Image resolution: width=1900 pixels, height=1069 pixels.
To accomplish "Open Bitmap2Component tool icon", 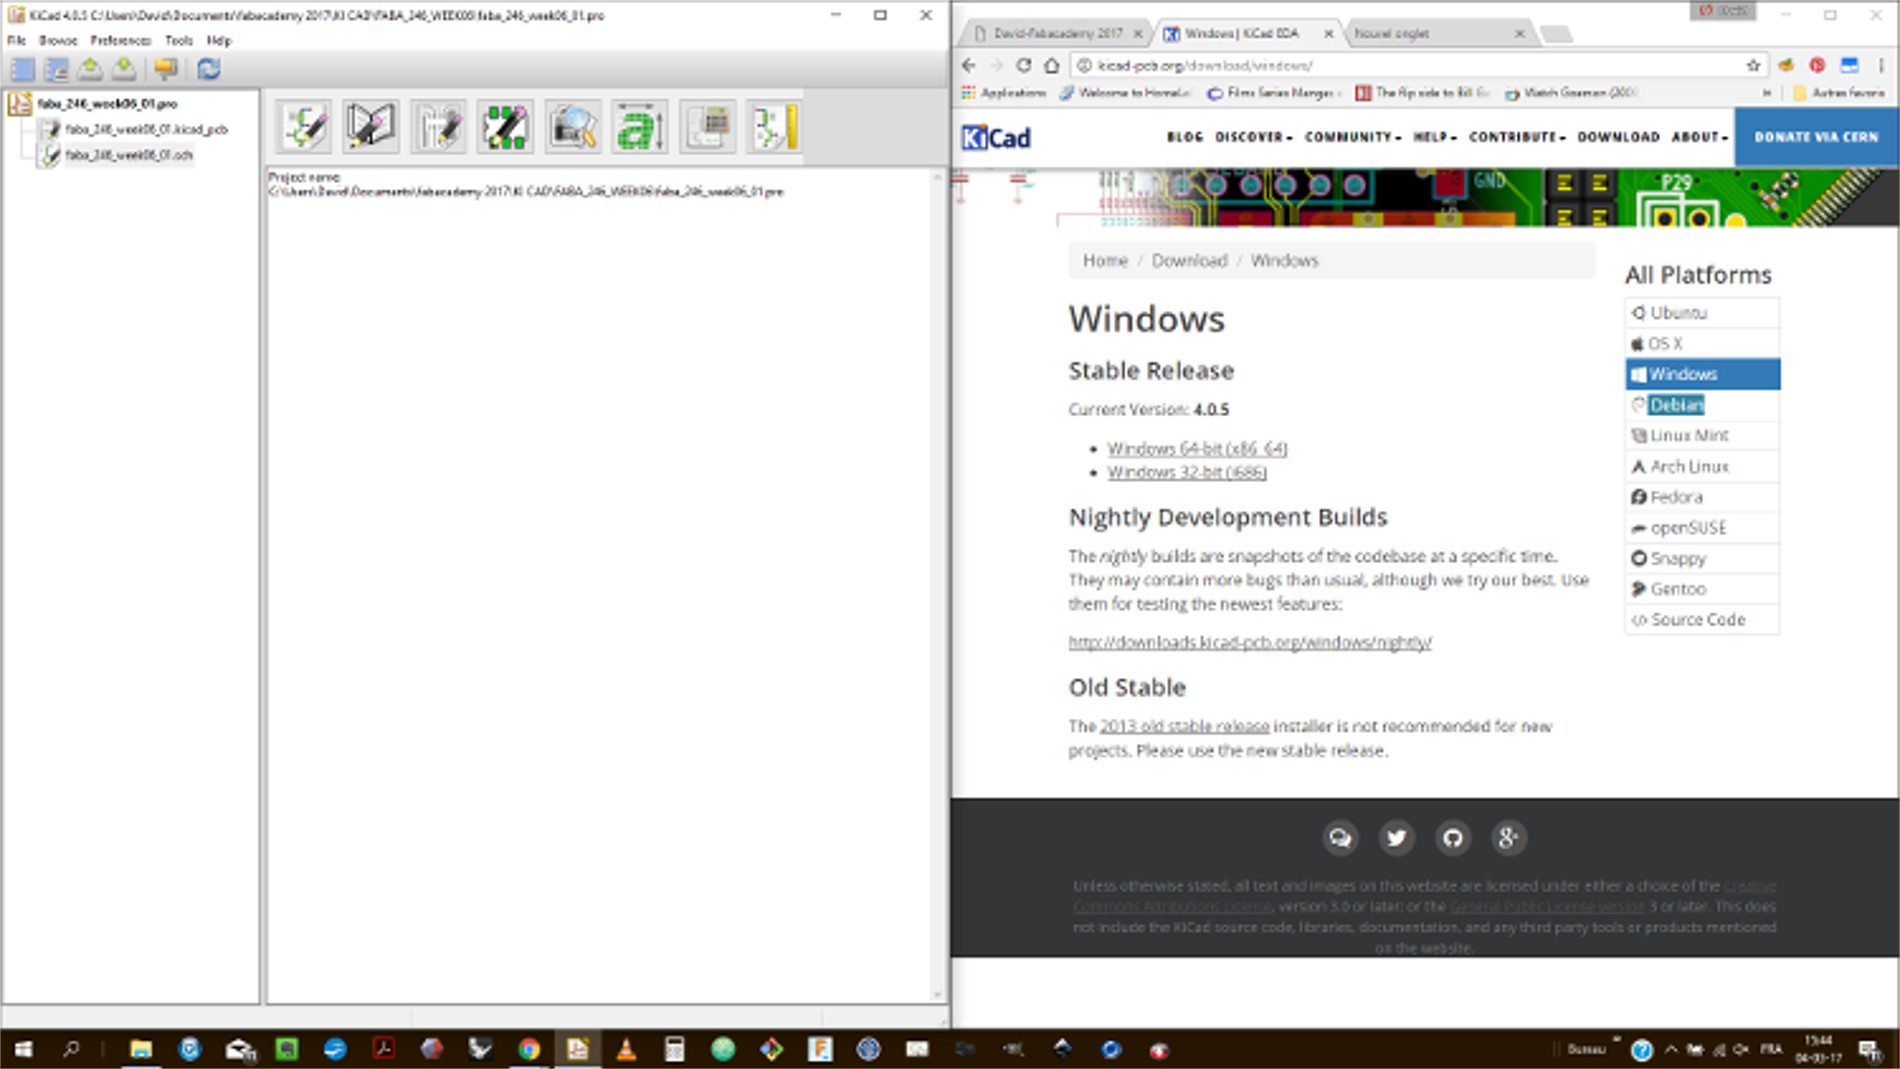I will 640,127.
